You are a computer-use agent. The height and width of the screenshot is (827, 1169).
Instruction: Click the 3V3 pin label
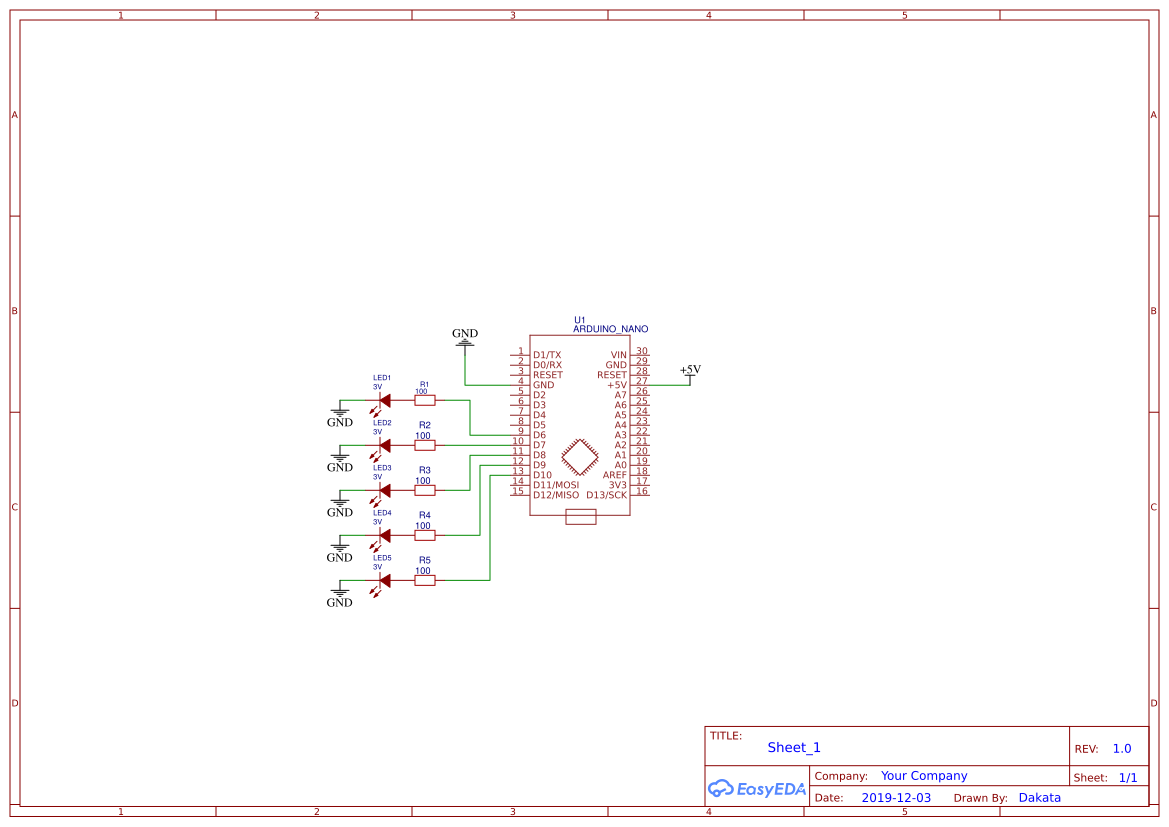(618, 485)
